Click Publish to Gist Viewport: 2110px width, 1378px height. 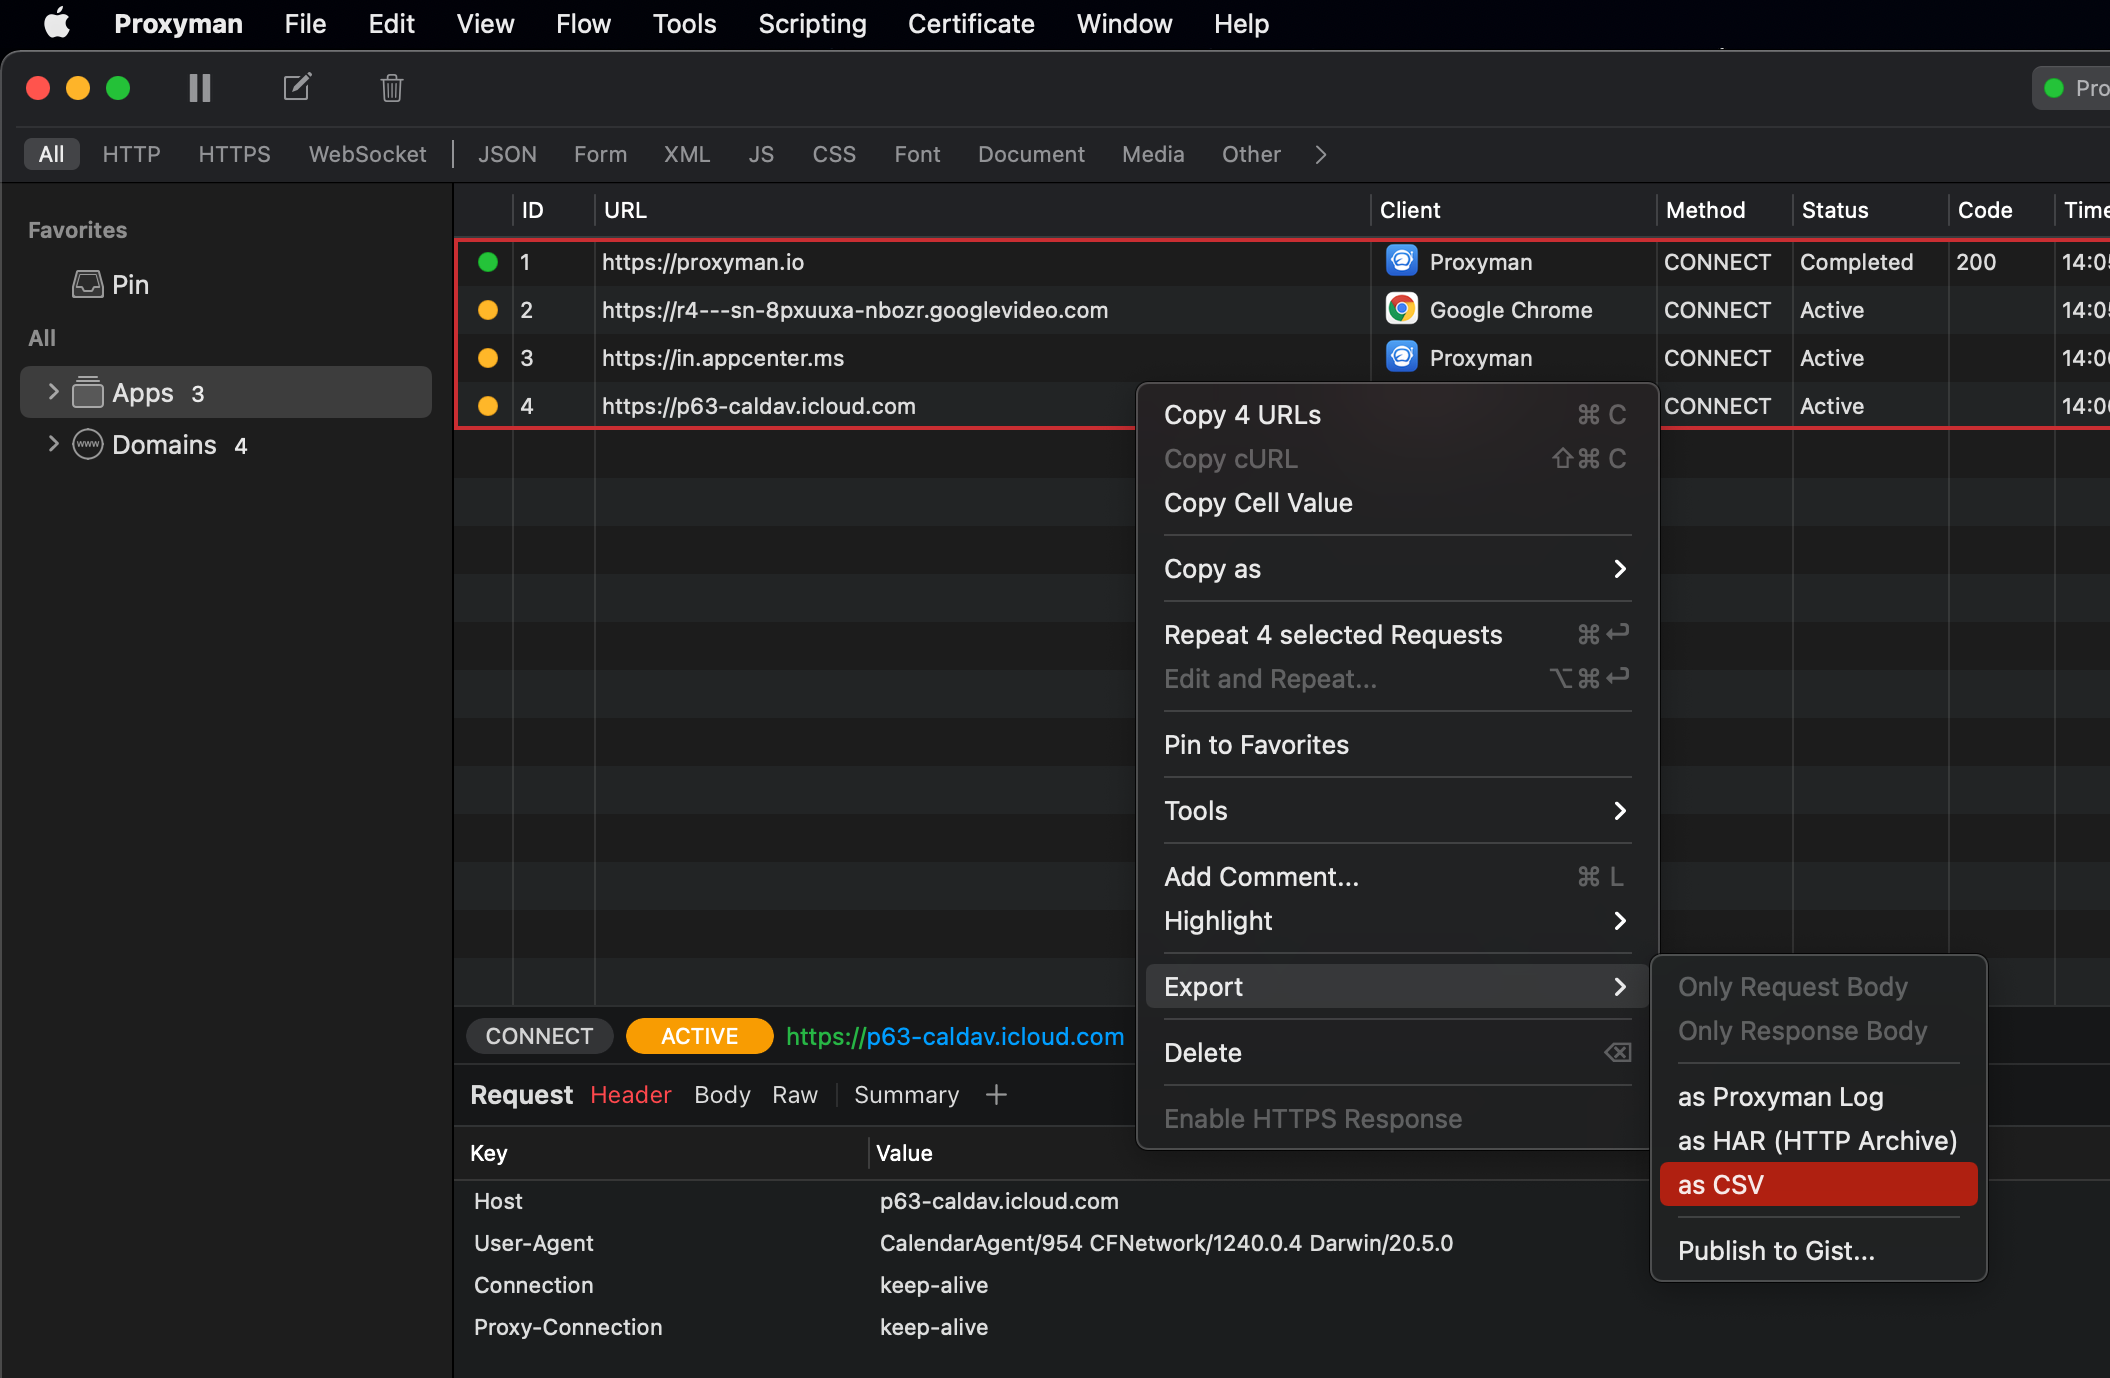(1776, 1250)
